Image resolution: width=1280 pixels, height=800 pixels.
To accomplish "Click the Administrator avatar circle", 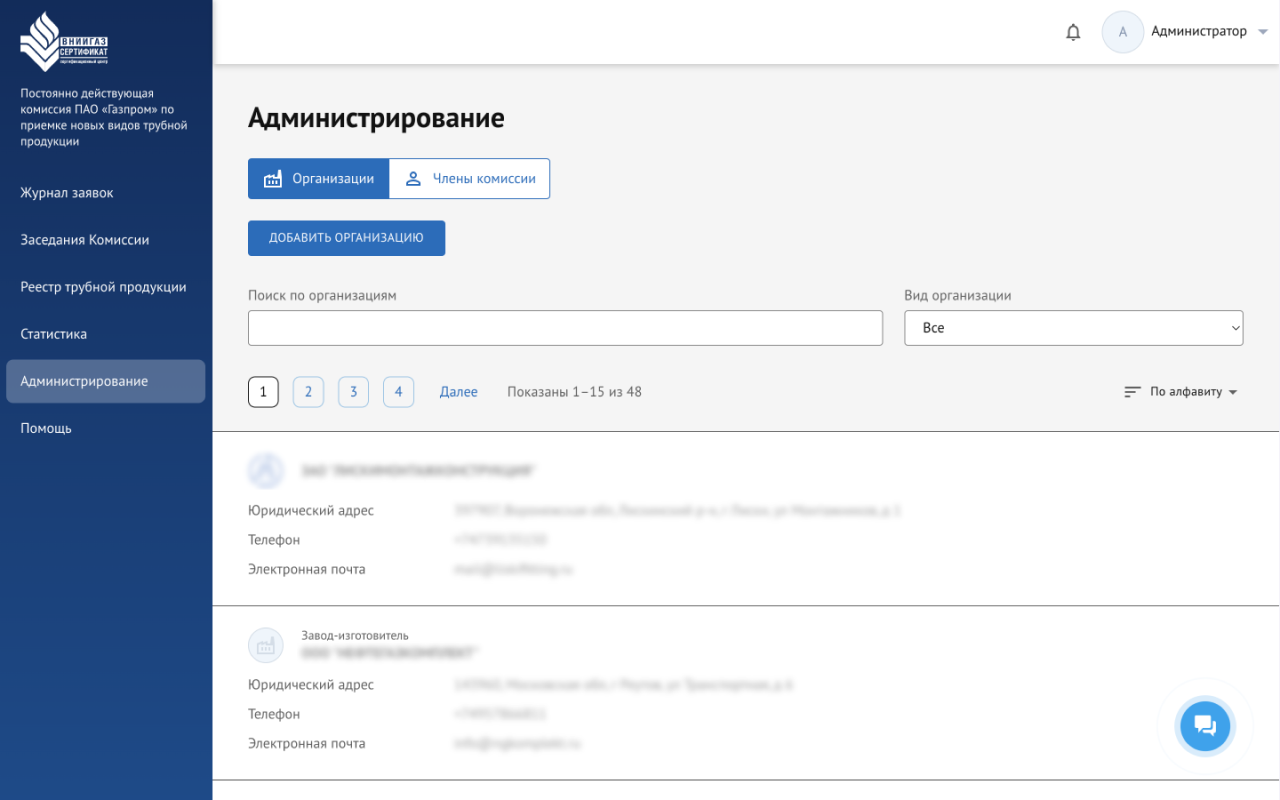I will [1122, 32].
